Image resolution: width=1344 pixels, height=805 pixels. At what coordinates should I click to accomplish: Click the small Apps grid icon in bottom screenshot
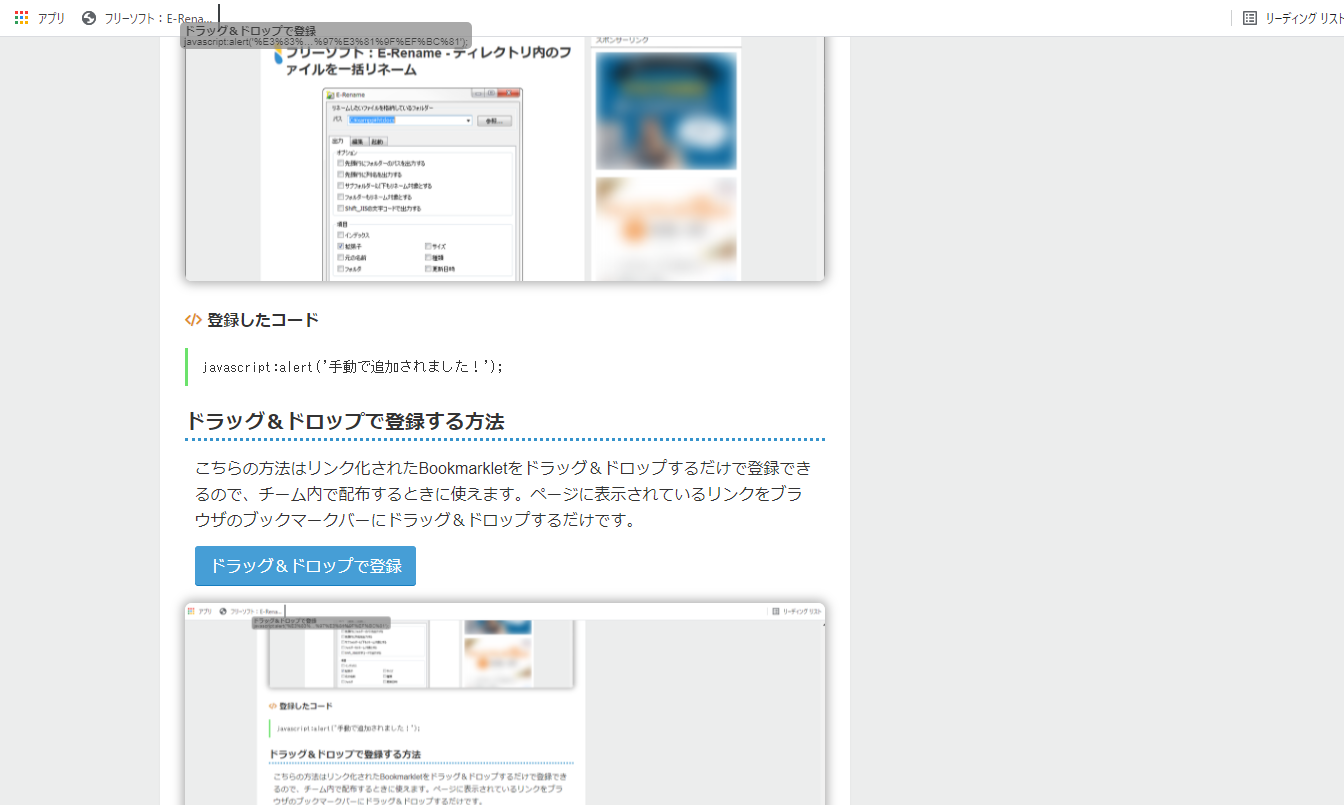tap(190, 611)
